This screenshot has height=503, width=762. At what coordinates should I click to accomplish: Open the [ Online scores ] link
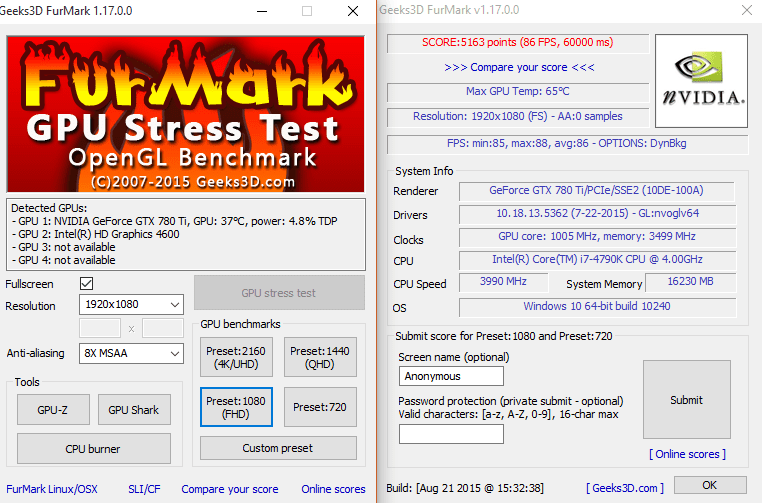[x=687, y=454]
